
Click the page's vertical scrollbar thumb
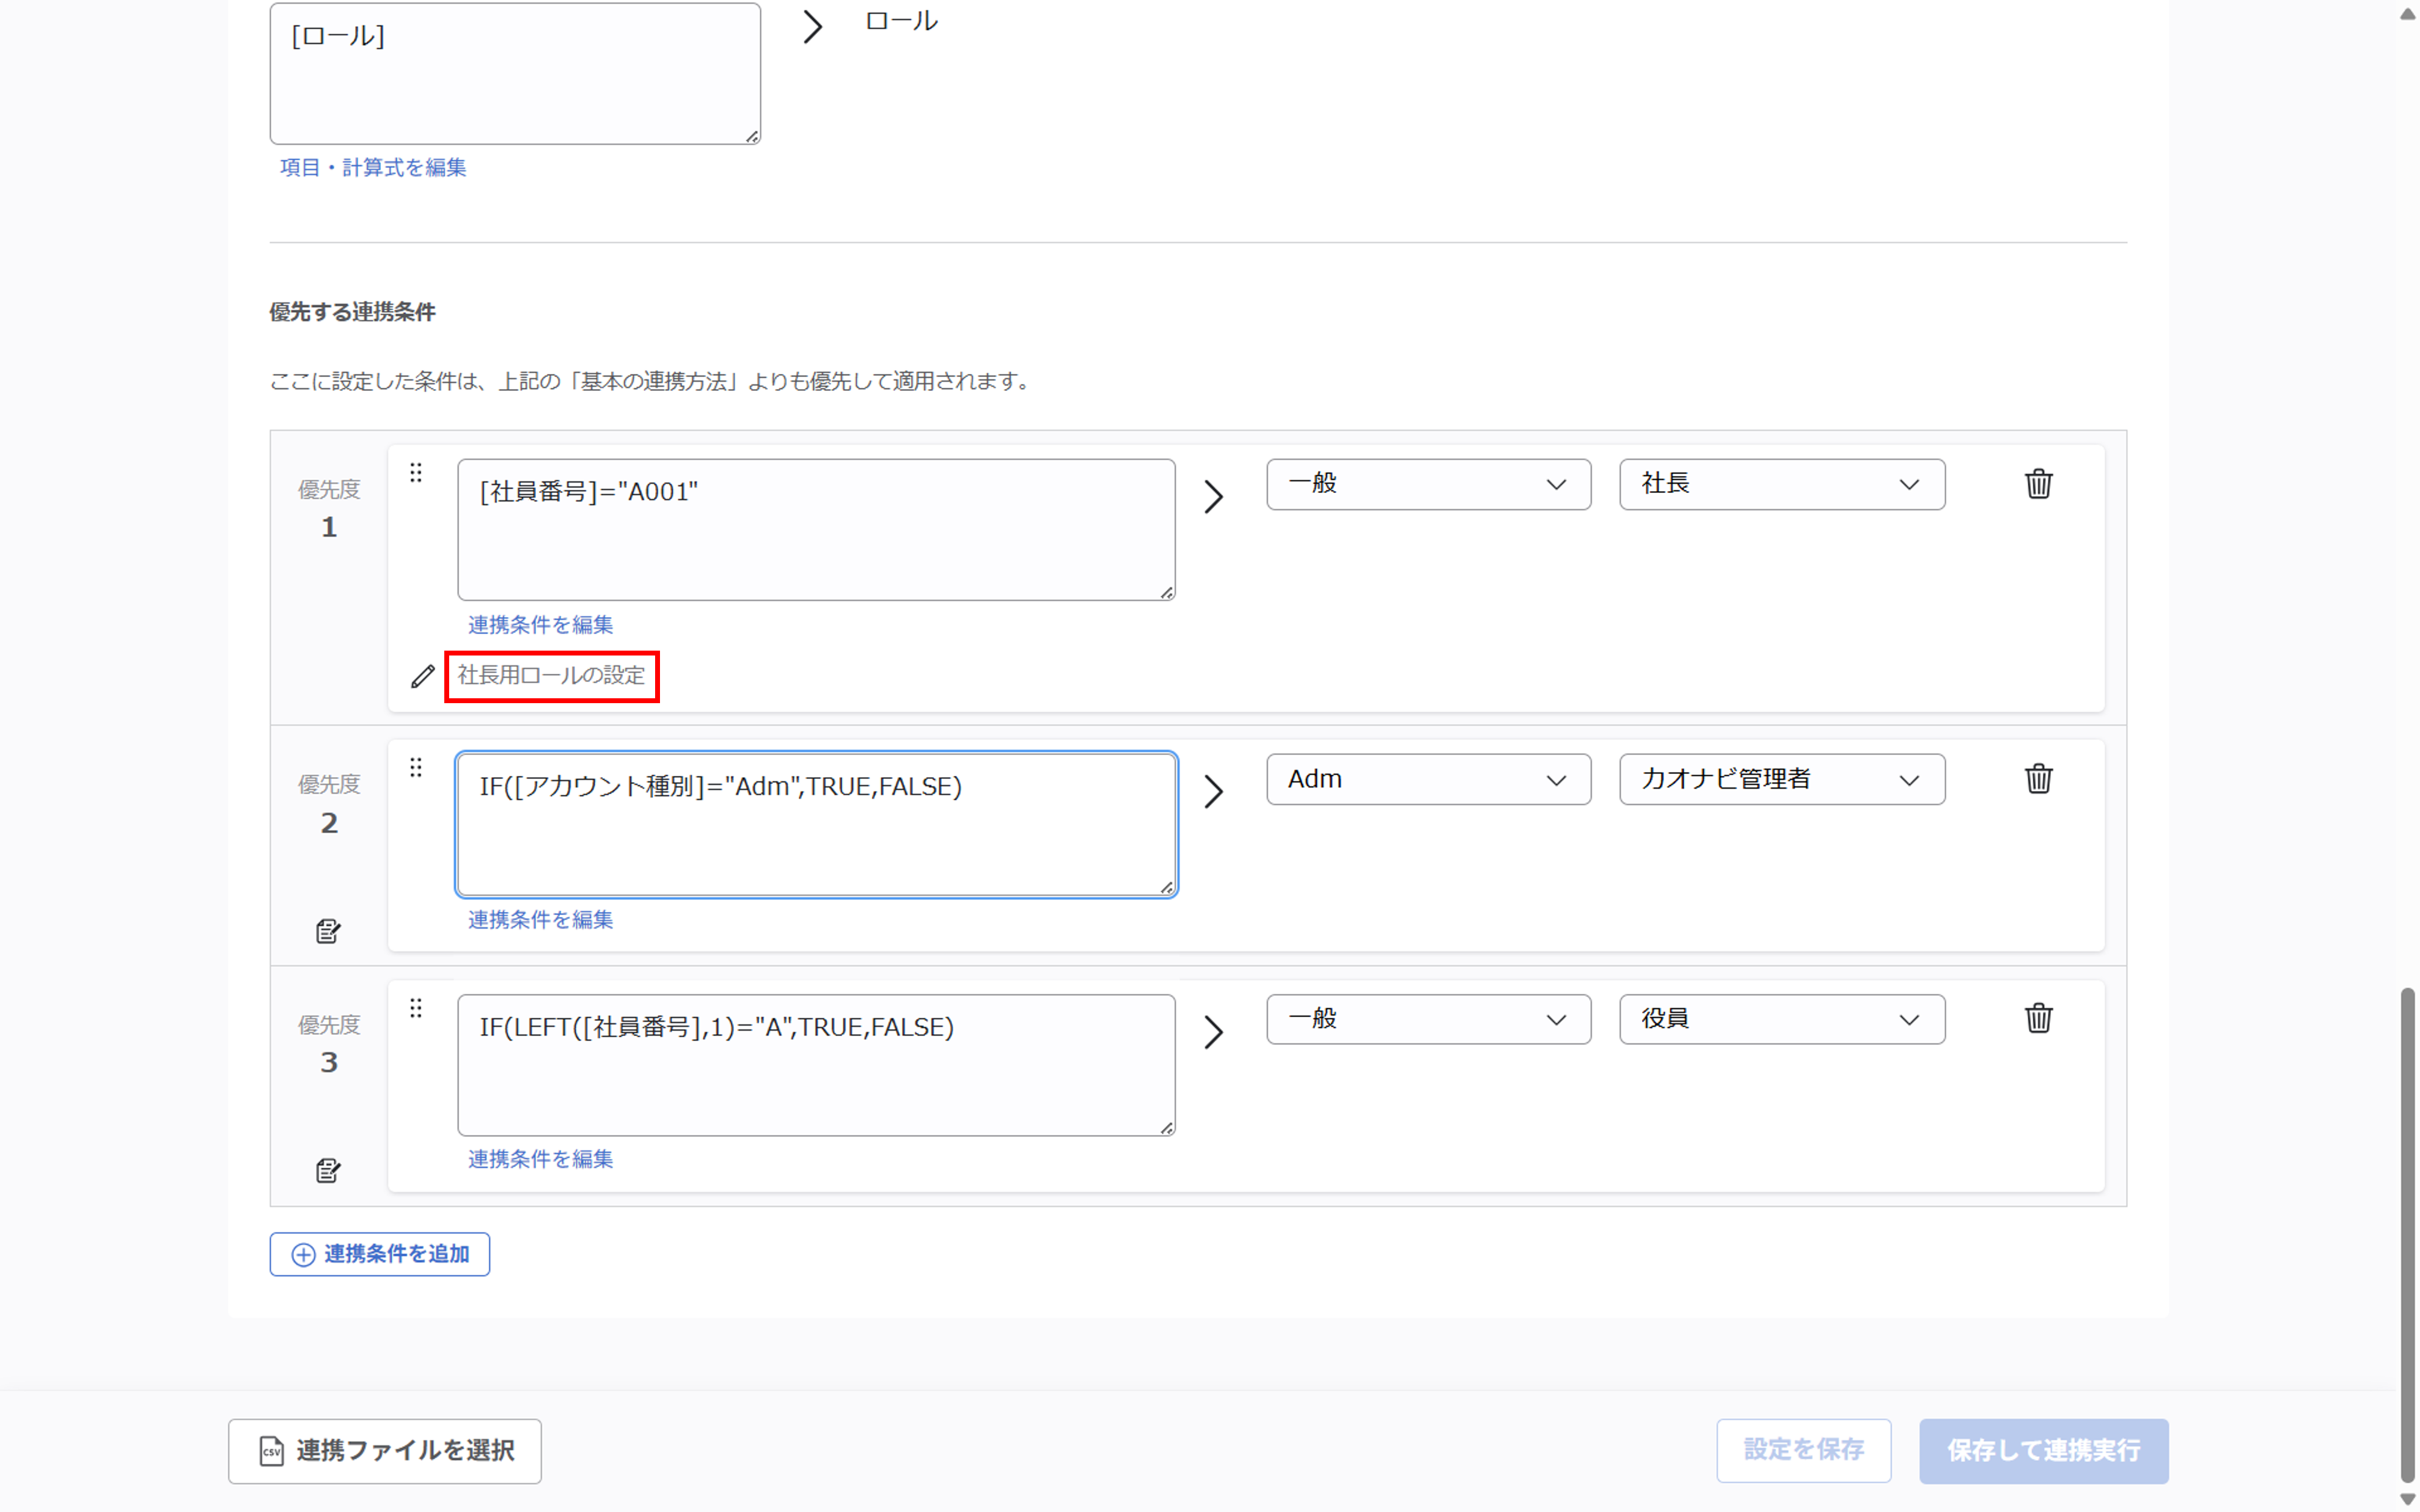tap(2407, 1235)
